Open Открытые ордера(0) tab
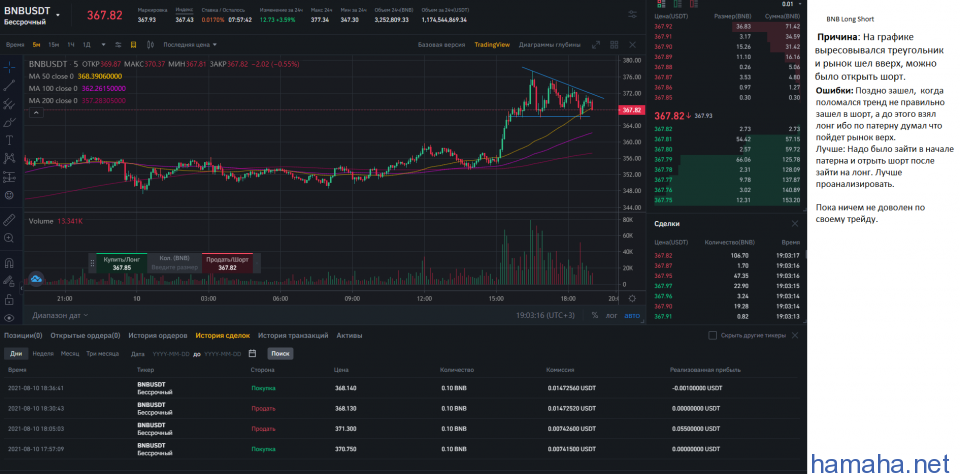The image size is (960, 475). tap(85, 335)
